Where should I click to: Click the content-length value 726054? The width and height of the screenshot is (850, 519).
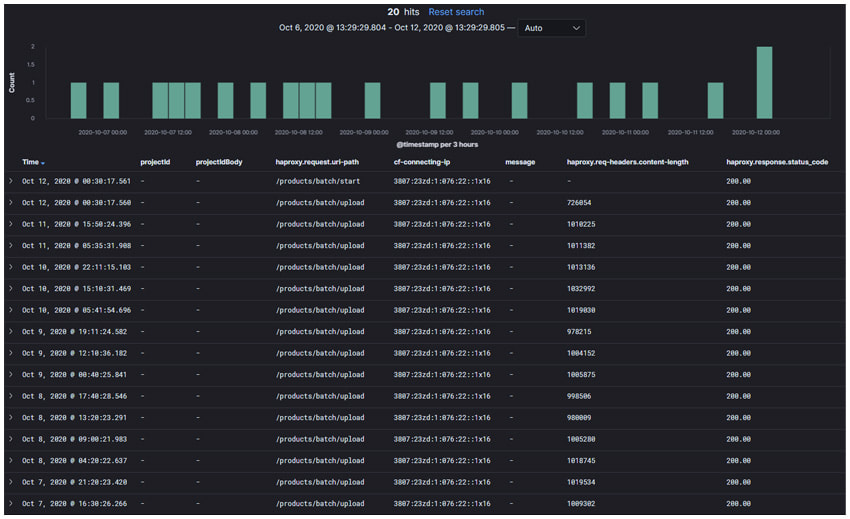(x=581, y=202)
